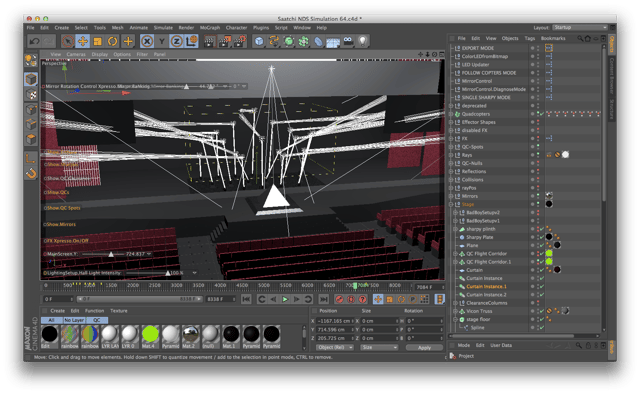Expand BadBoySetupv2 in object tree
This screenshot has width=640, height=394.
pos(456,213)
